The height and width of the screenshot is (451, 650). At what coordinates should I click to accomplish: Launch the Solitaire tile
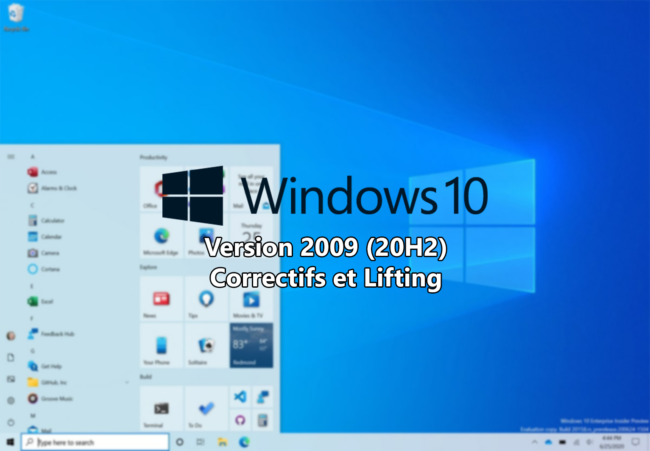point(206,345)
